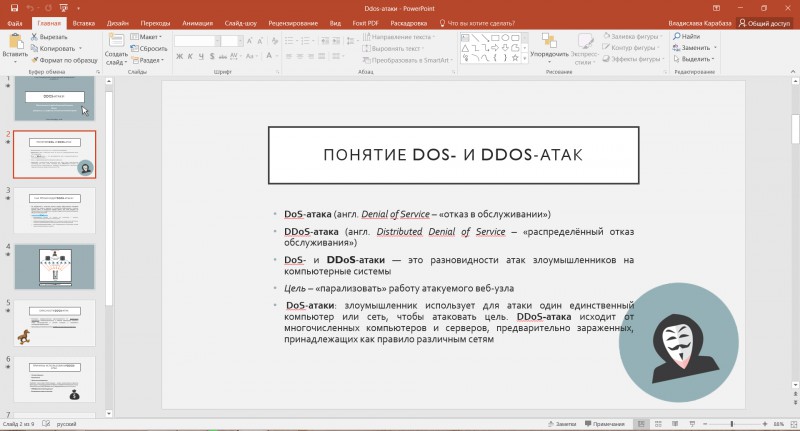Start slideshow from status bar icon

click(x=692, y=424)
